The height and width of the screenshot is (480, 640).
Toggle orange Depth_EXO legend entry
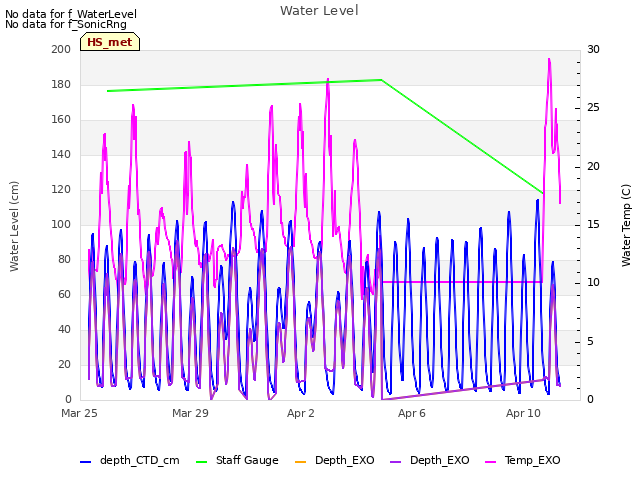[x=334, y=460]
